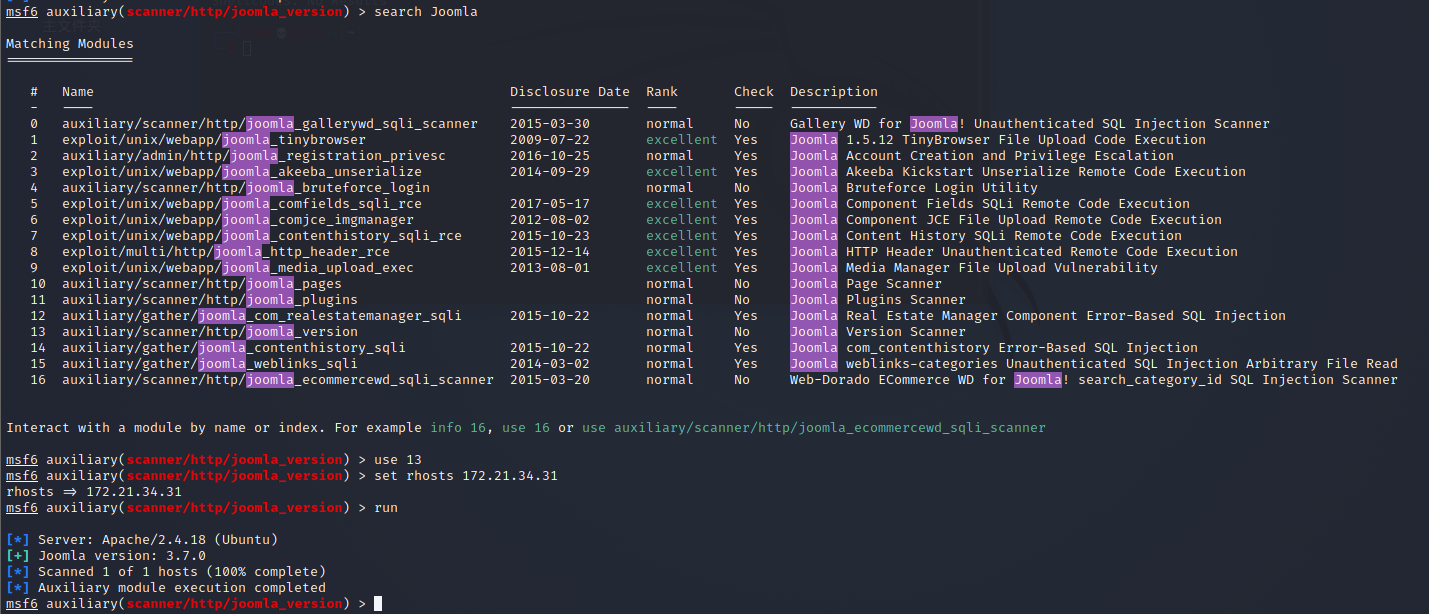Image resolution: width=1429 pixels, height=614 pixels.
Task: Click the Check column header
Action: (x=754, y=92)
